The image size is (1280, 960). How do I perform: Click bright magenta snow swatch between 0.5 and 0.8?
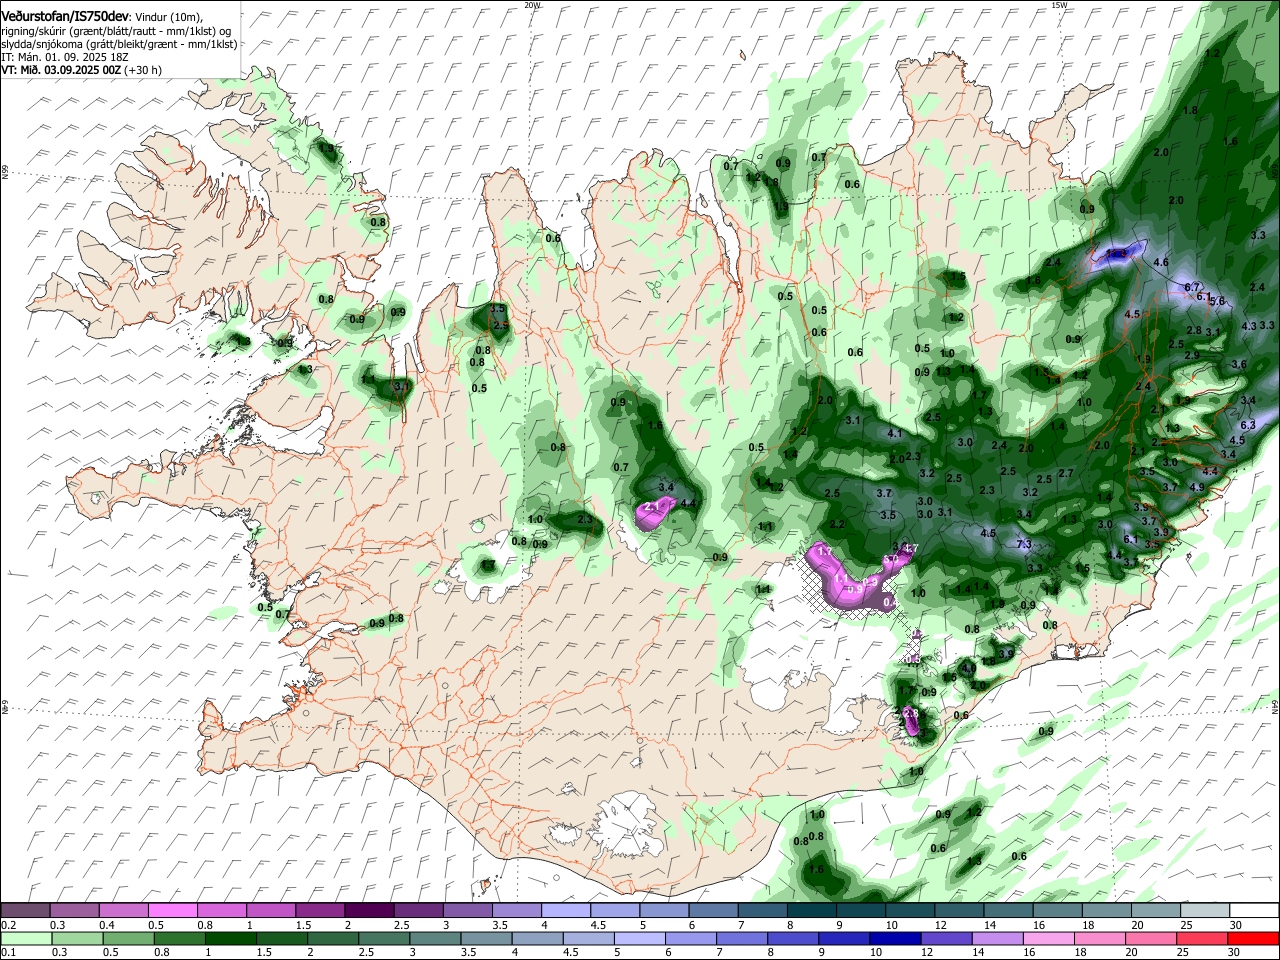tap(173, 911)
